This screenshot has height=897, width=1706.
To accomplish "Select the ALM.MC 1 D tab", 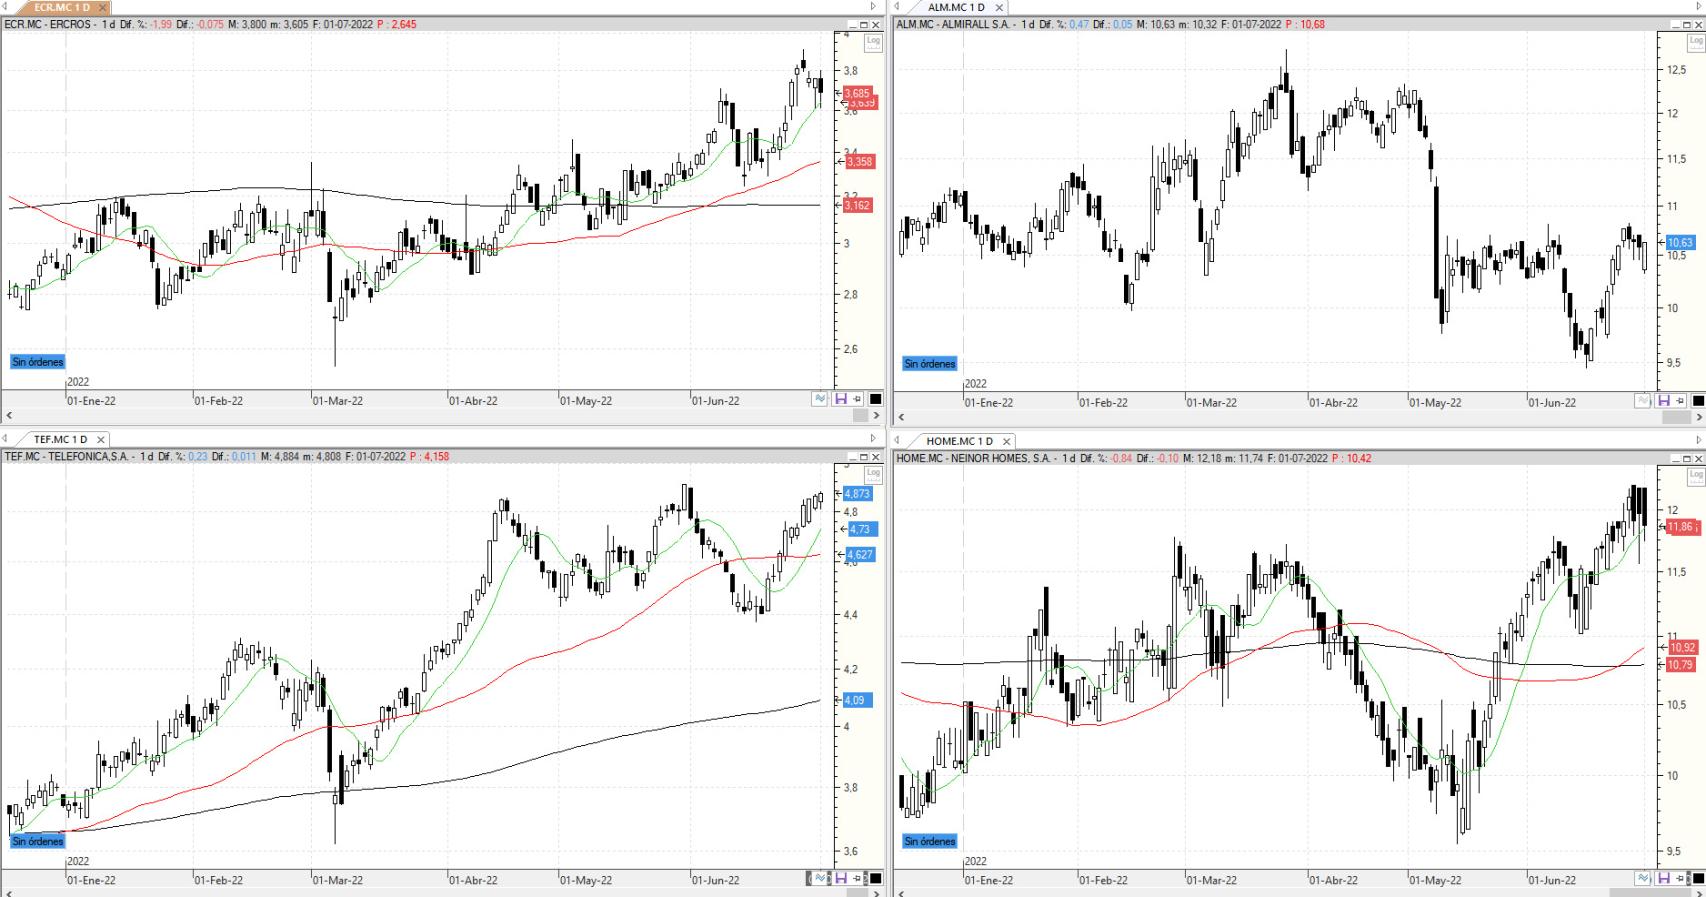I will click(957, 7).
